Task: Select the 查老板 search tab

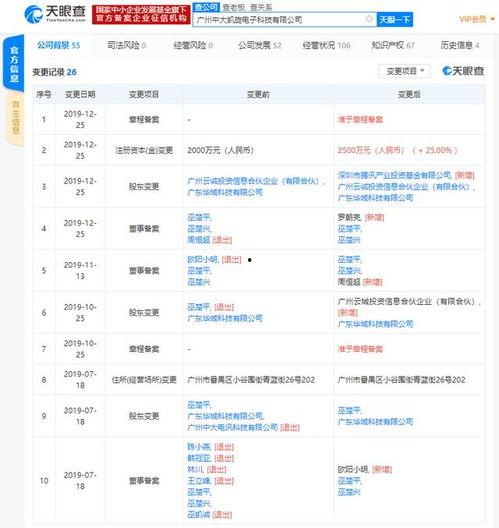Action: pyautogui.click(x=234, y=7)
